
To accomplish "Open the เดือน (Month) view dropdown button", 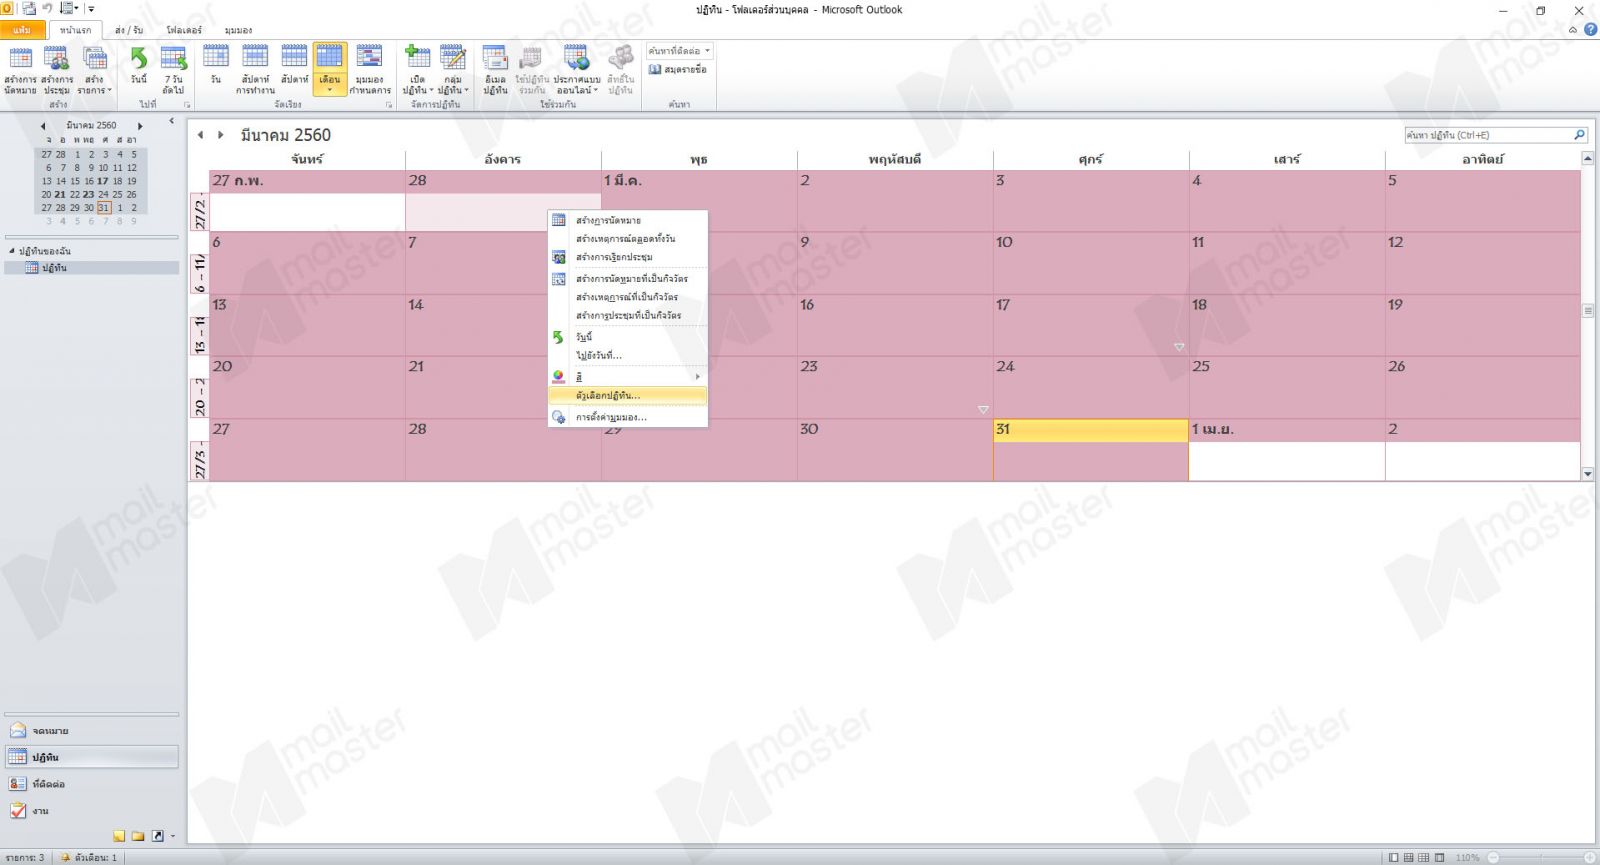I will pos(329,70).
